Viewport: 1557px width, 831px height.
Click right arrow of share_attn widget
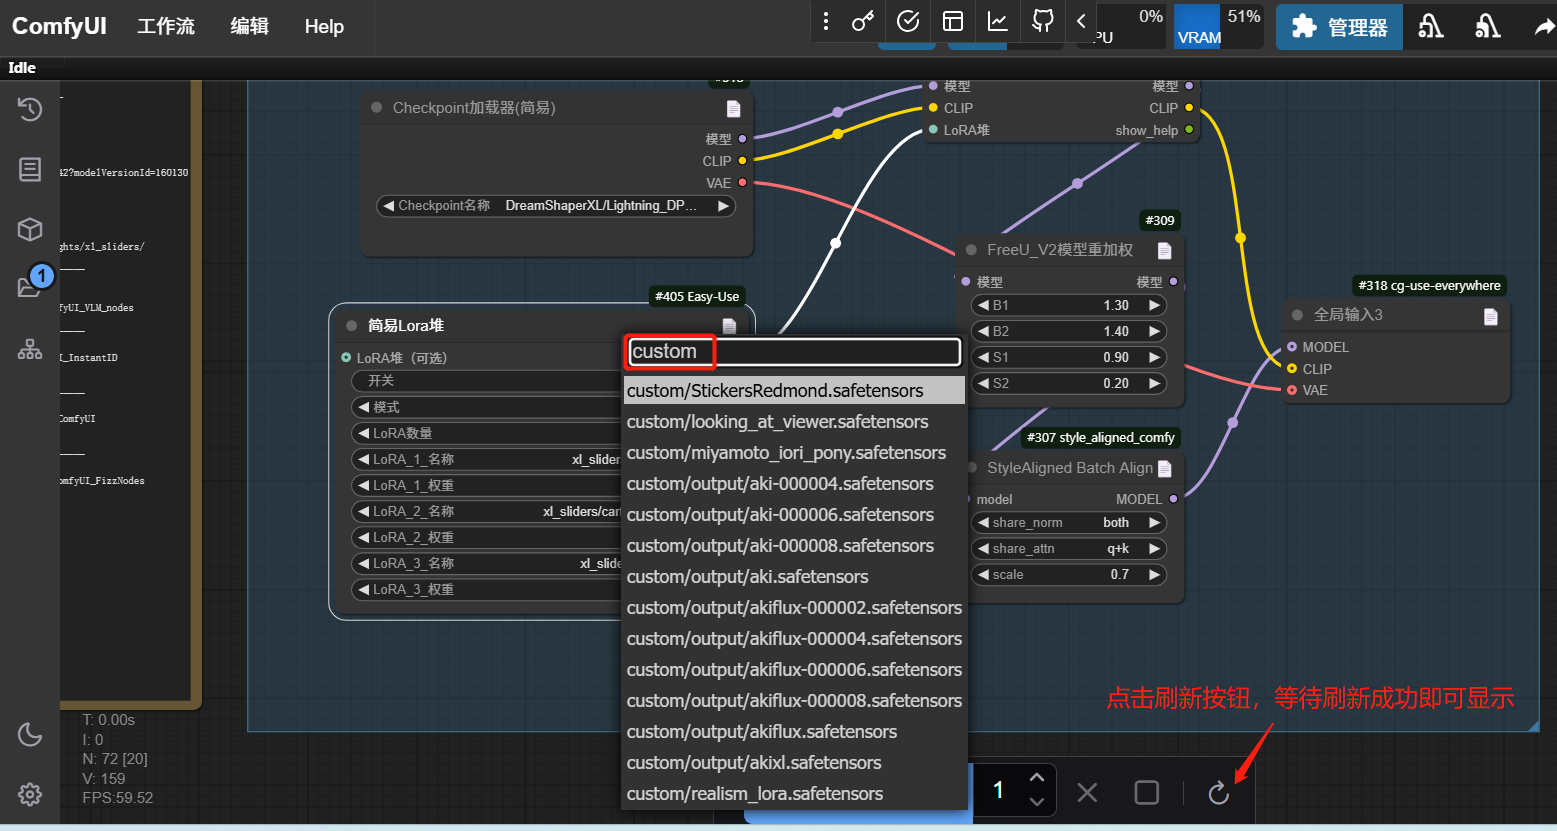(x=1155, y=549)
